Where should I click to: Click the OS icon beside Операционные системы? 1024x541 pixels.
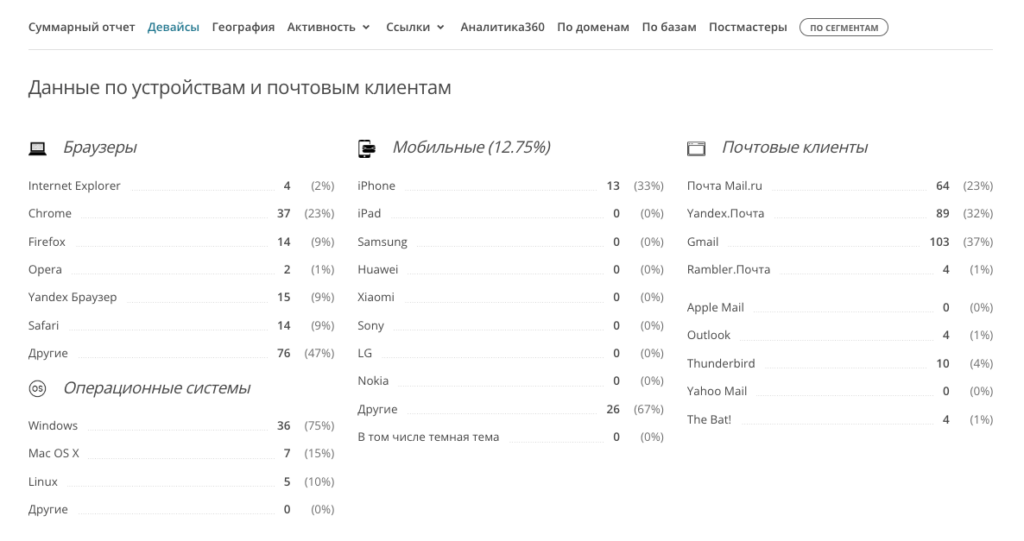click(x=37, y=388)
